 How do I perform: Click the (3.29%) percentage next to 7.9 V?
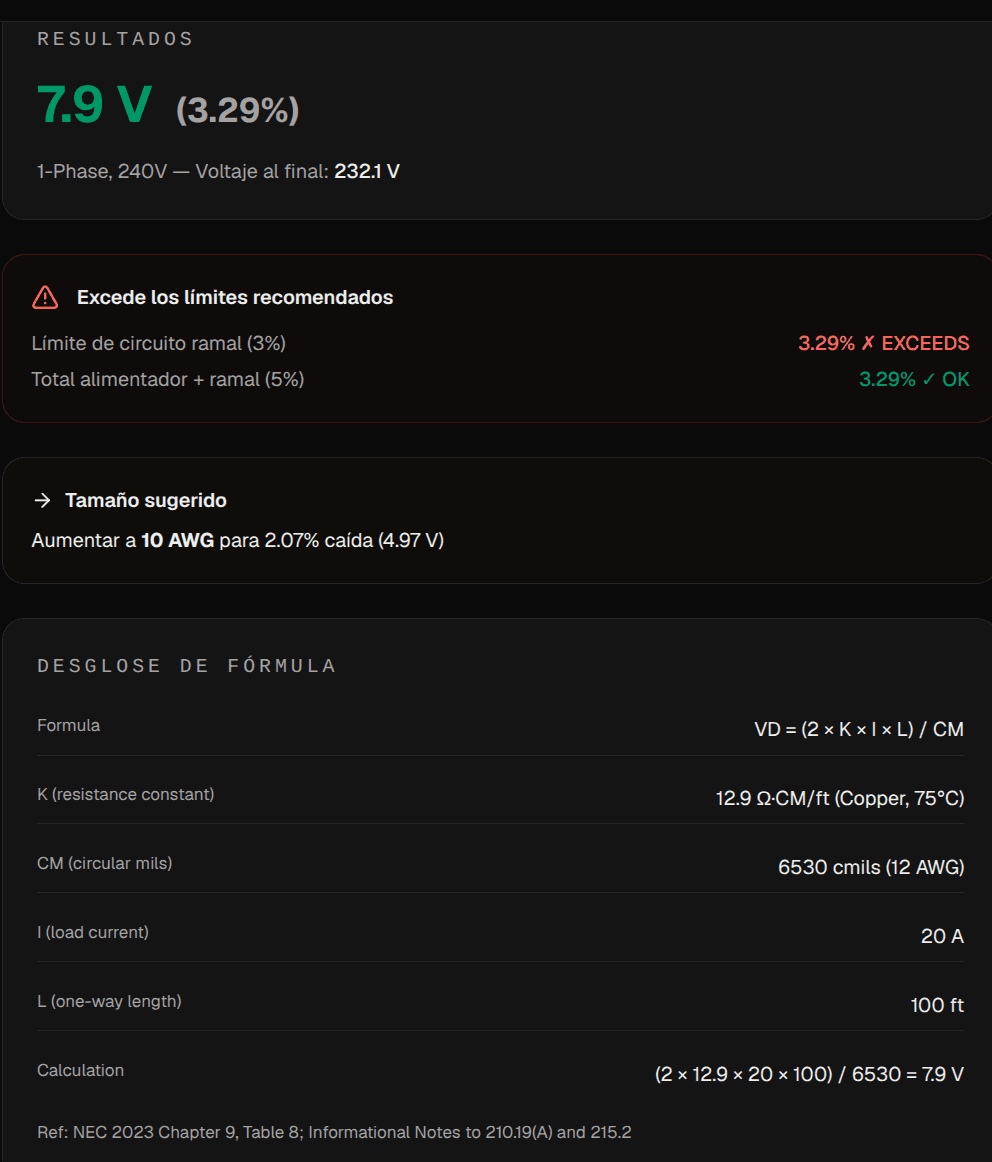click(238, 110)
